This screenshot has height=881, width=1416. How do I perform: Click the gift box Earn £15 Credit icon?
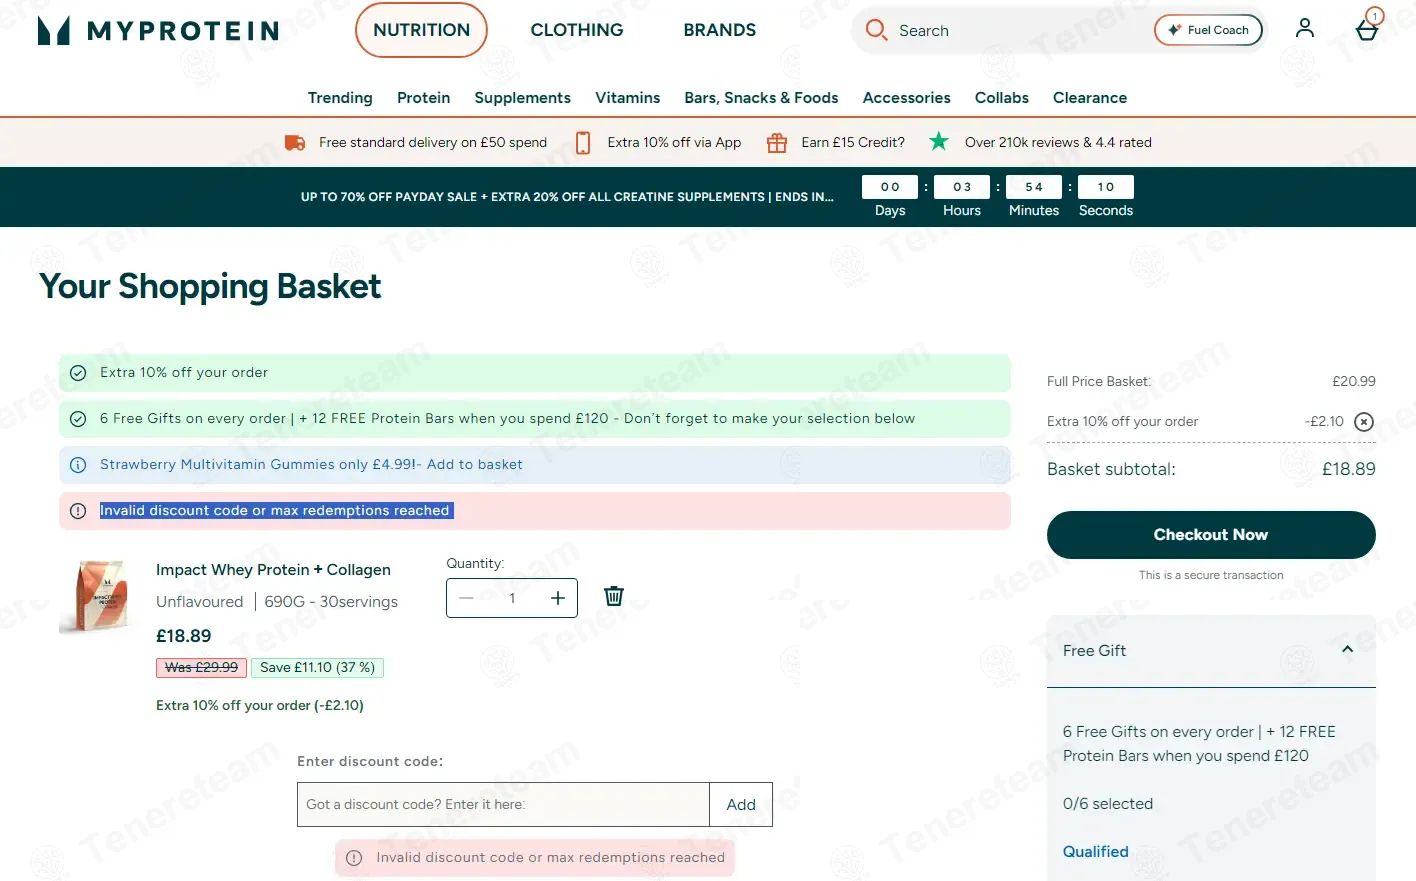[x=777, y=143]
